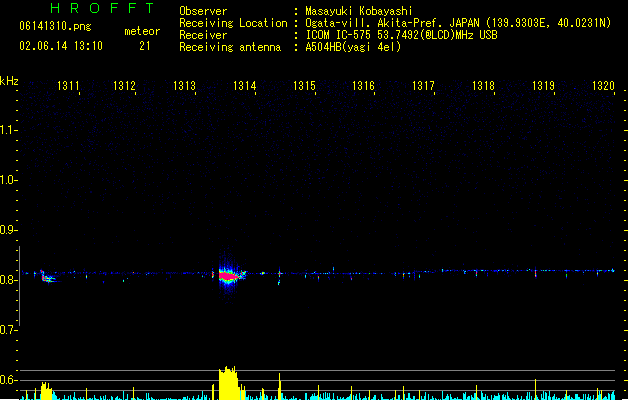Select the meteor count value 21

[145, 46]
